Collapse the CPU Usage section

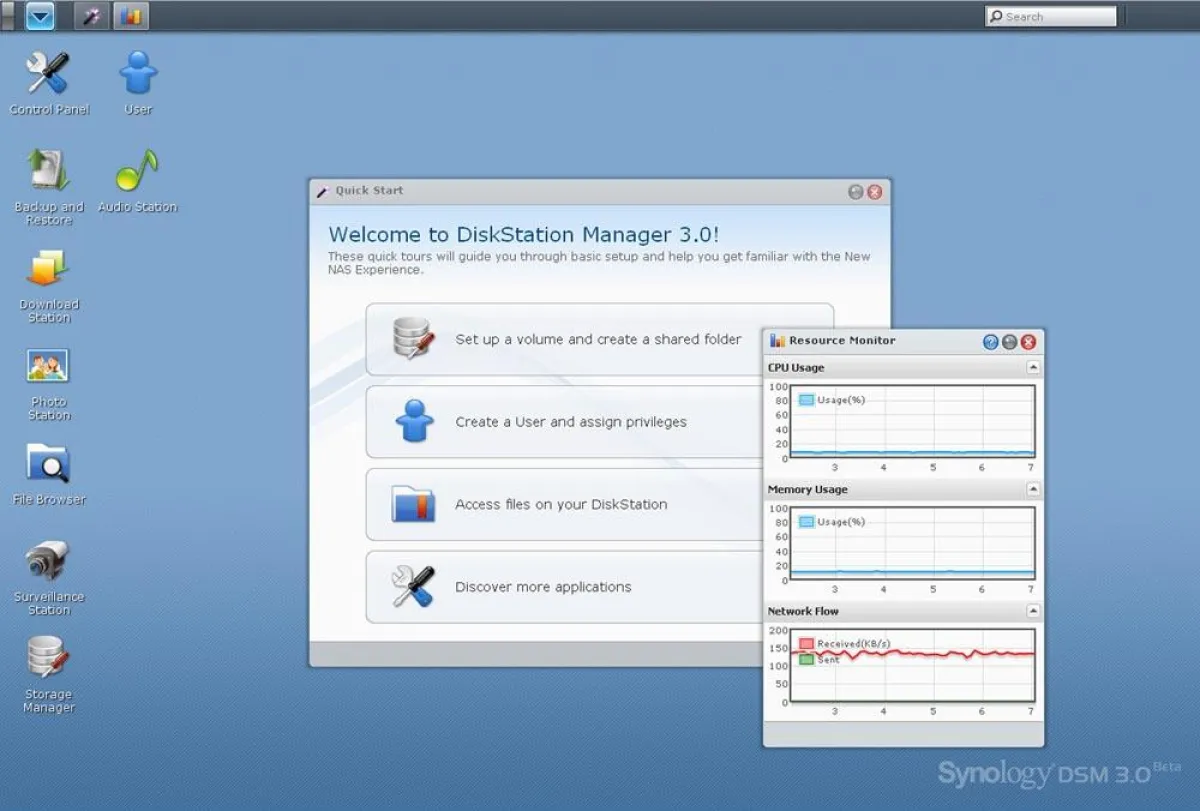[1033, 368]
